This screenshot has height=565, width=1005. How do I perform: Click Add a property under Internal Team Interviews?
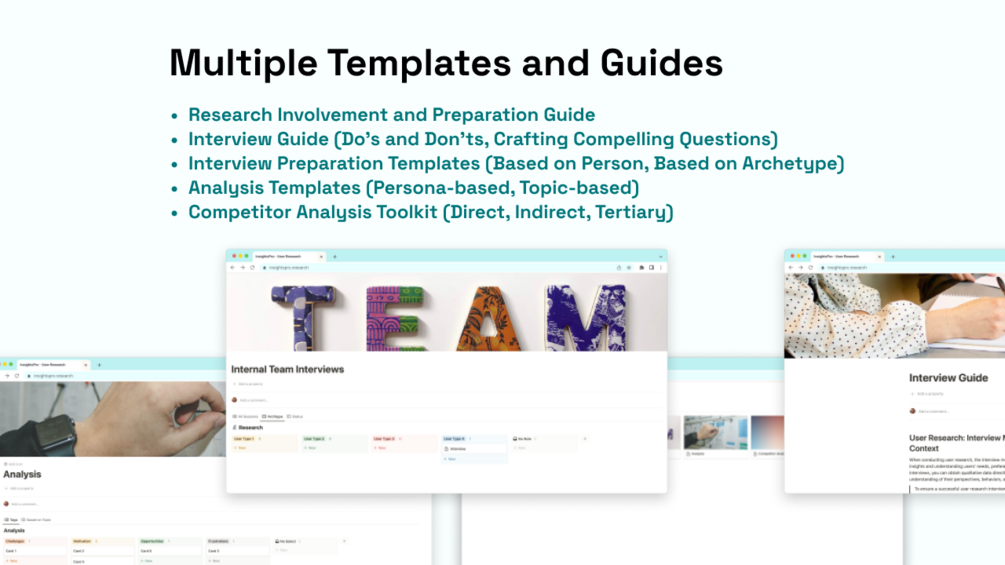249,384
